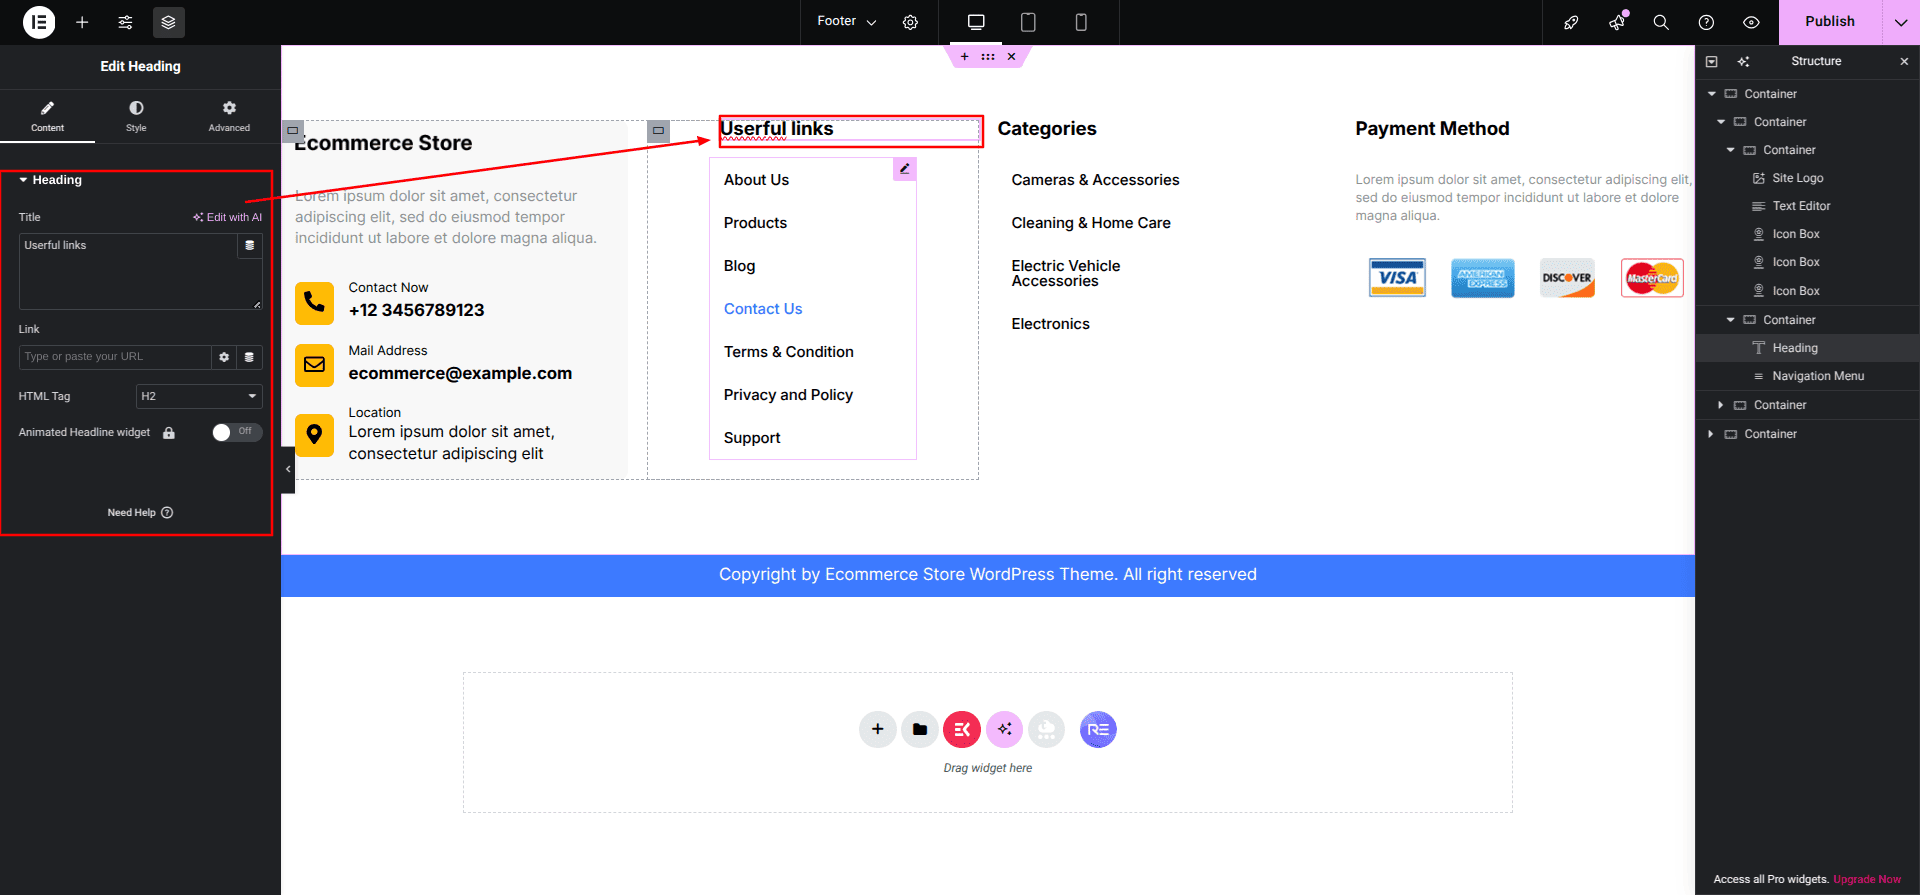Open the Finder search icon
Screen dimensions: 1920x895
click(1661, 22)
